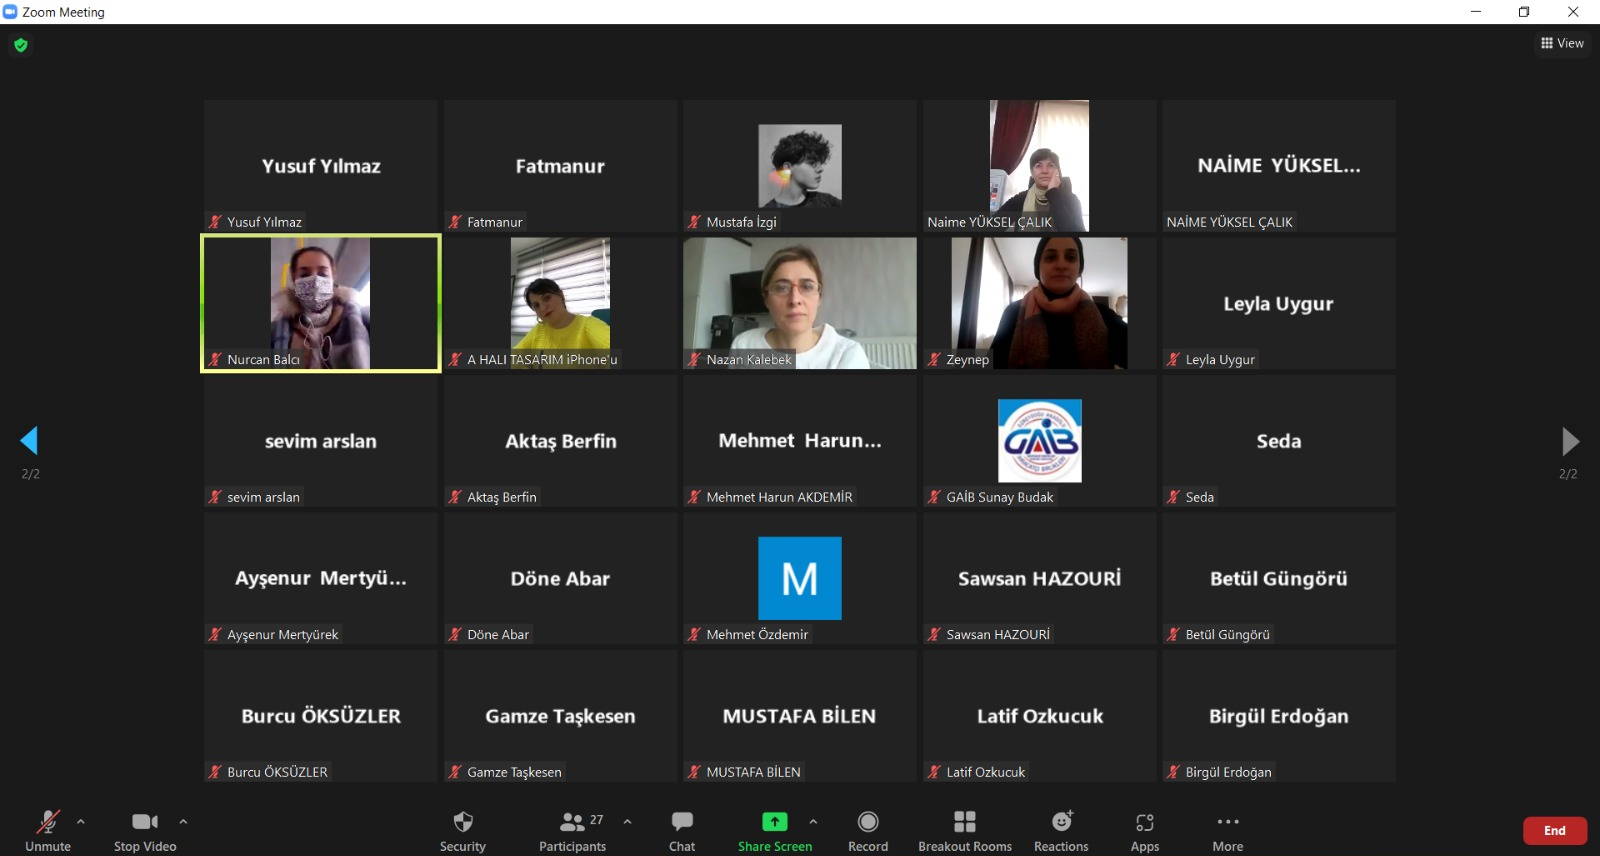This screenshot has width=1600, height=856.
Task: Open the More options menu
Action: (x=1228, y=829)
